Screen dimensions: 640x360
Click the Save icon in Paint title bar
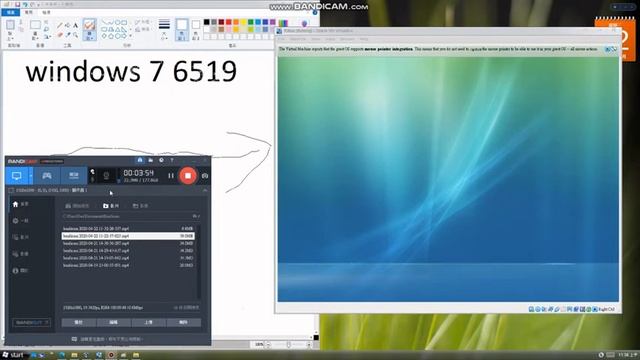[x=18, y=4]
